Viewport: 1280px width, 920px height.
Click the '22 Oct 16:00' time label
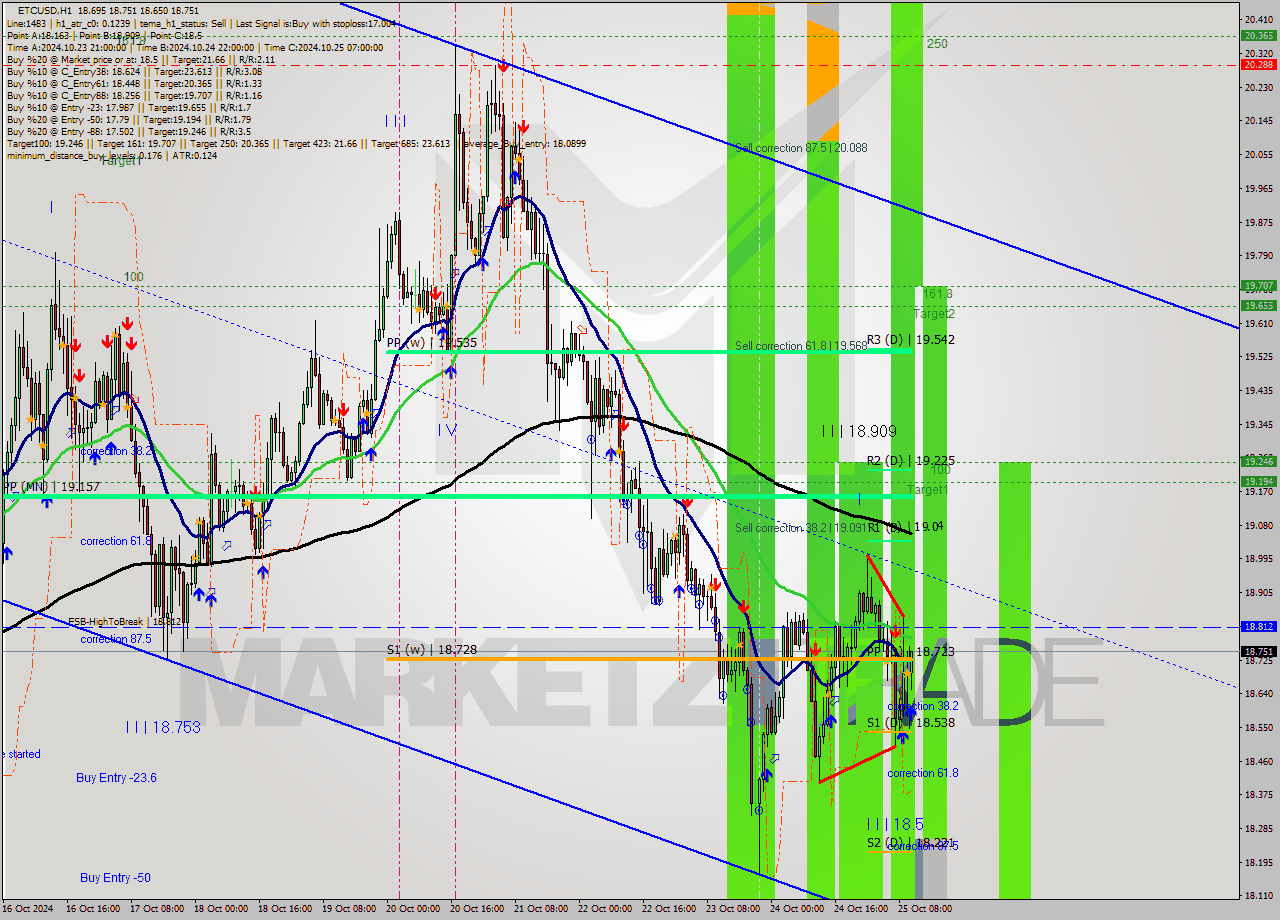(668, 909)
